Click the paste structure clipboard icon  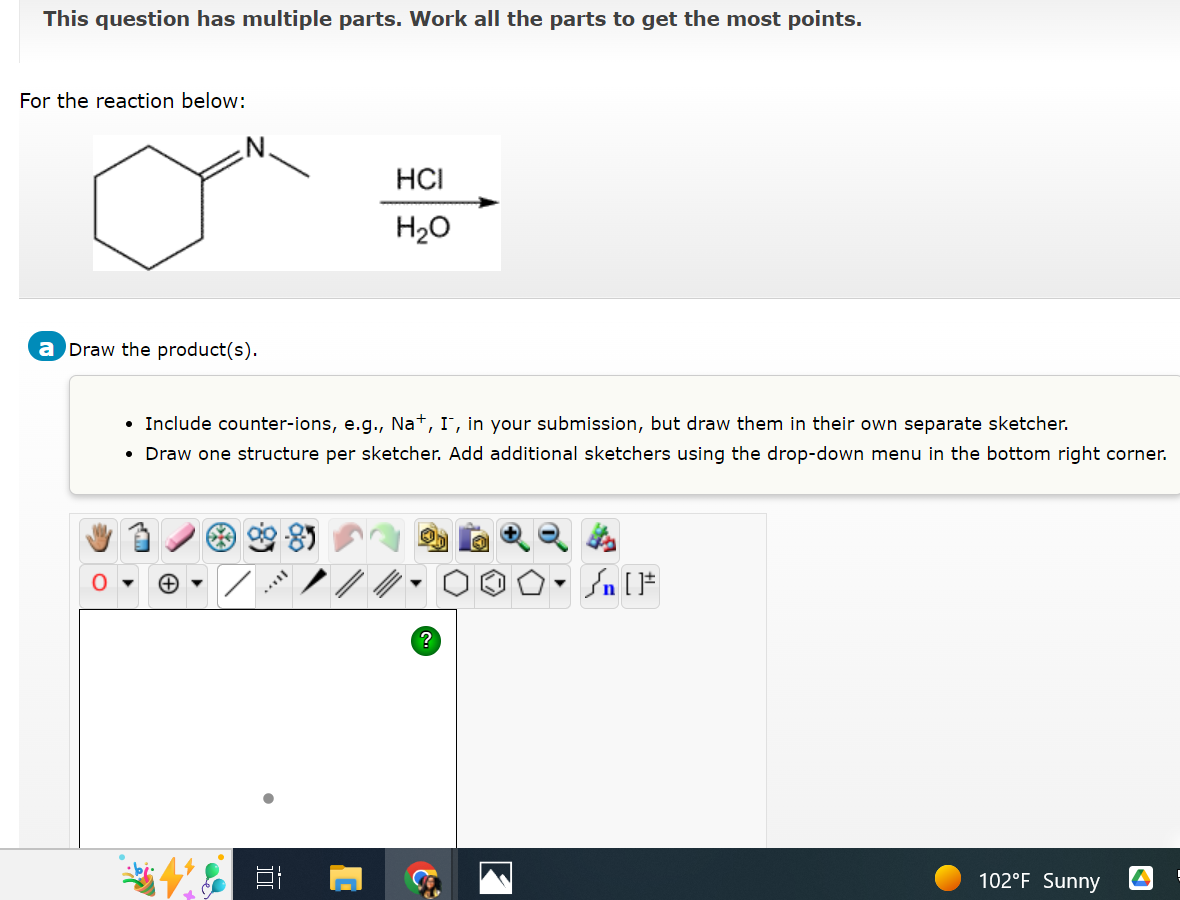(474, 539)
